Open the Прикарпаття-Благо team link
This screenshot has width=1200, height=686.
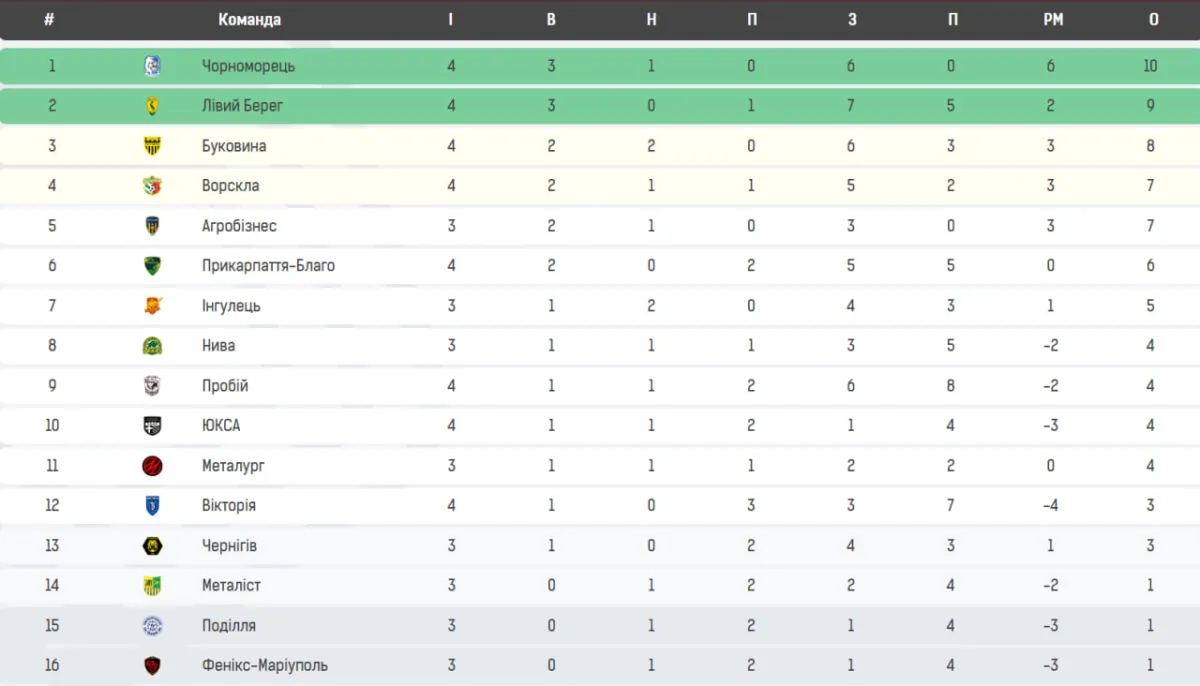(x=268, y=266)
